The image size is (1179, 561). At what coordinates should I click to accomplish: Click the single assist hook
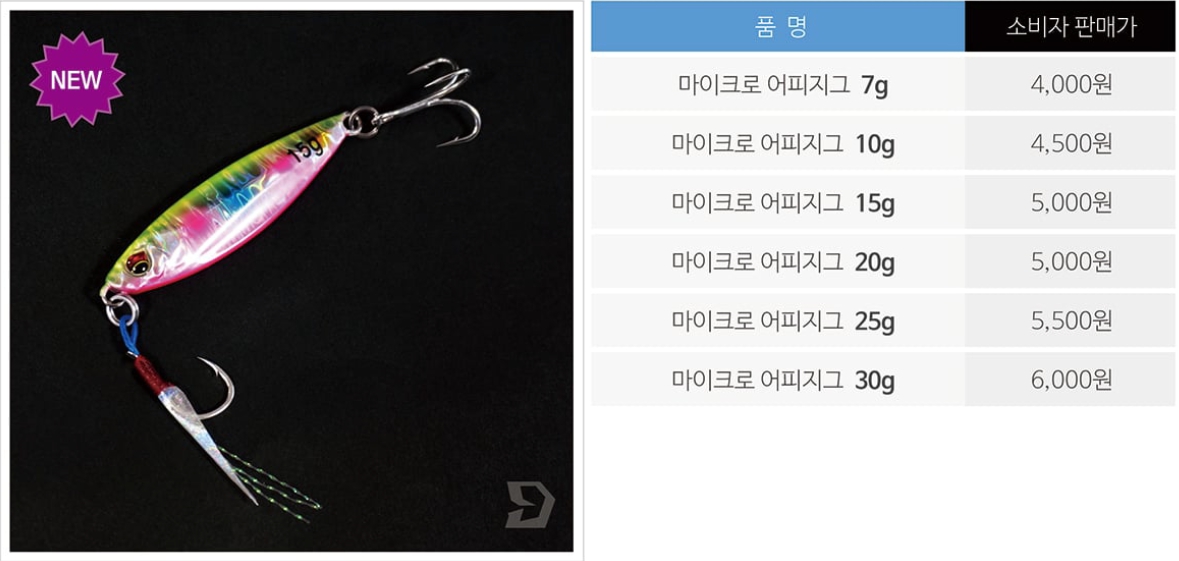pyautogui.click(x=214, y=387)
